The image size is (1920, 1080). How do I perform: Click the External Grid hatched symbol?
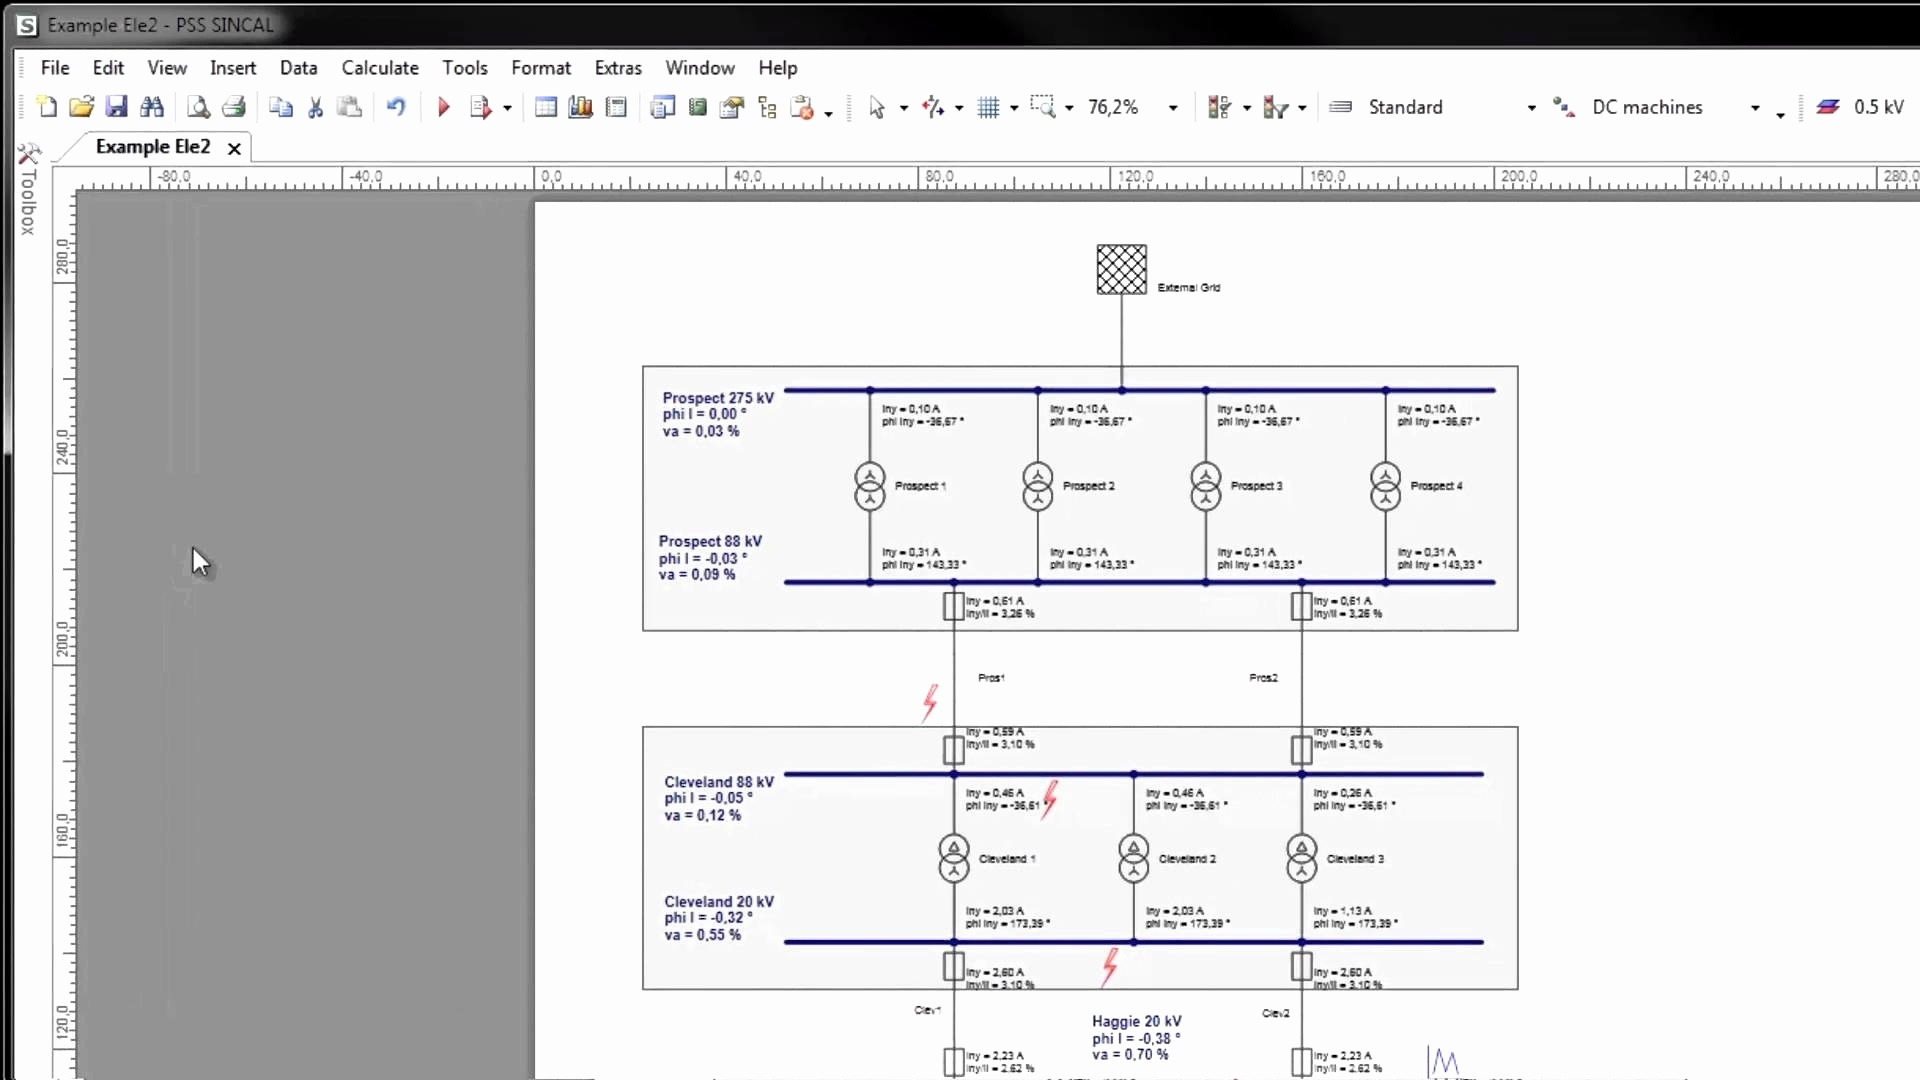[x=1121, y=269]
